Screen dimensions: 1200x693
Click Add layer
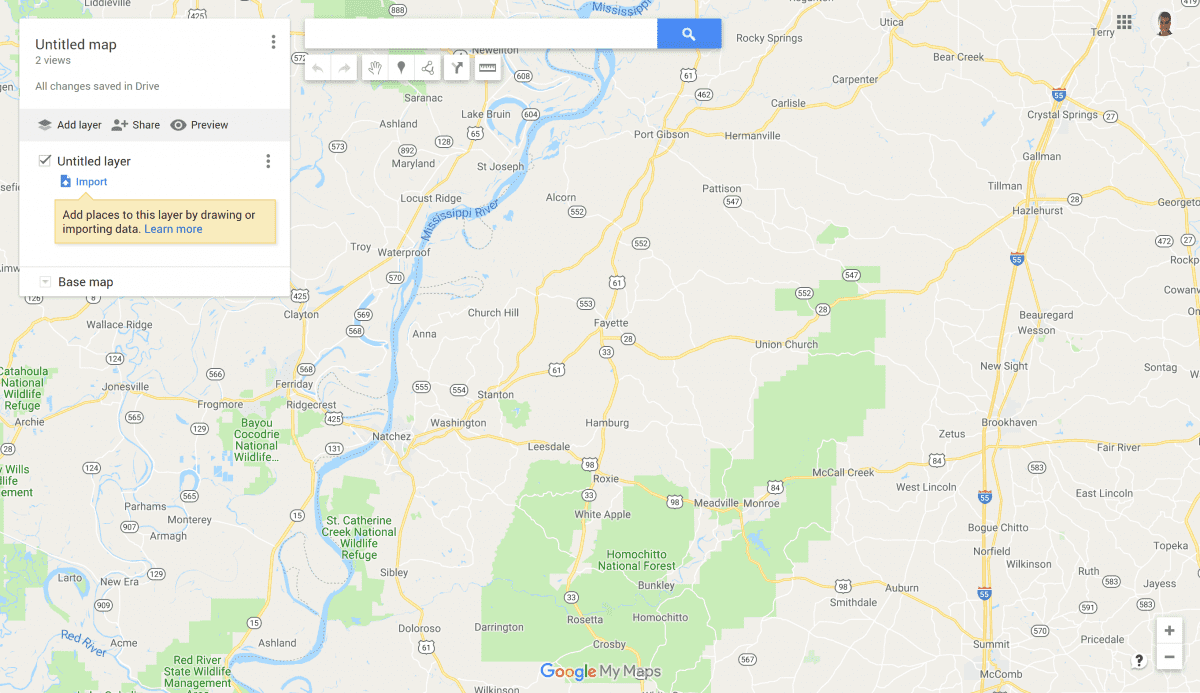coord(69,125)
